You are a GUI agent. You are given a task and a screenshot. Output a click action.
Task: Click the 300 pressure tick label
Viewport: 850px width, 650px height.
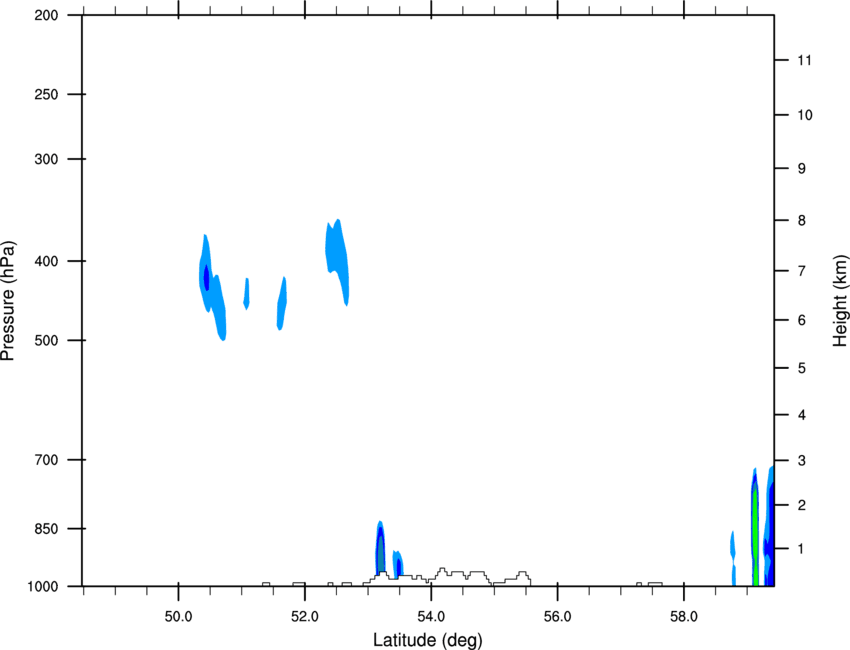tap(46, 159)
